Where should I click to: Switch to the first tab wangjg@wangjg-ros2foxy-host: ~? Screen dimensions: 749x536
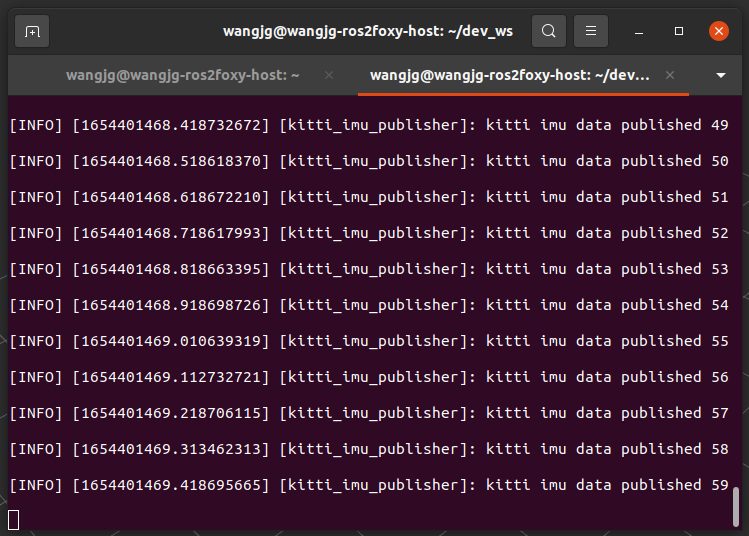click(x=182, y=75)
